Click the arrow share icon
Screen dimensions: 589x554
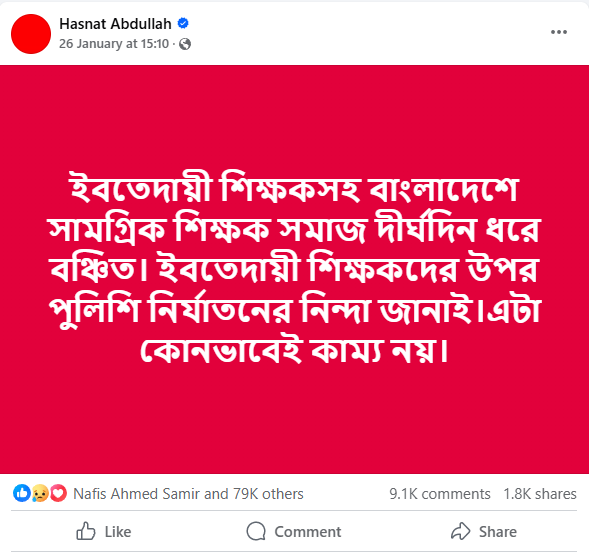(x=460, y=531)
